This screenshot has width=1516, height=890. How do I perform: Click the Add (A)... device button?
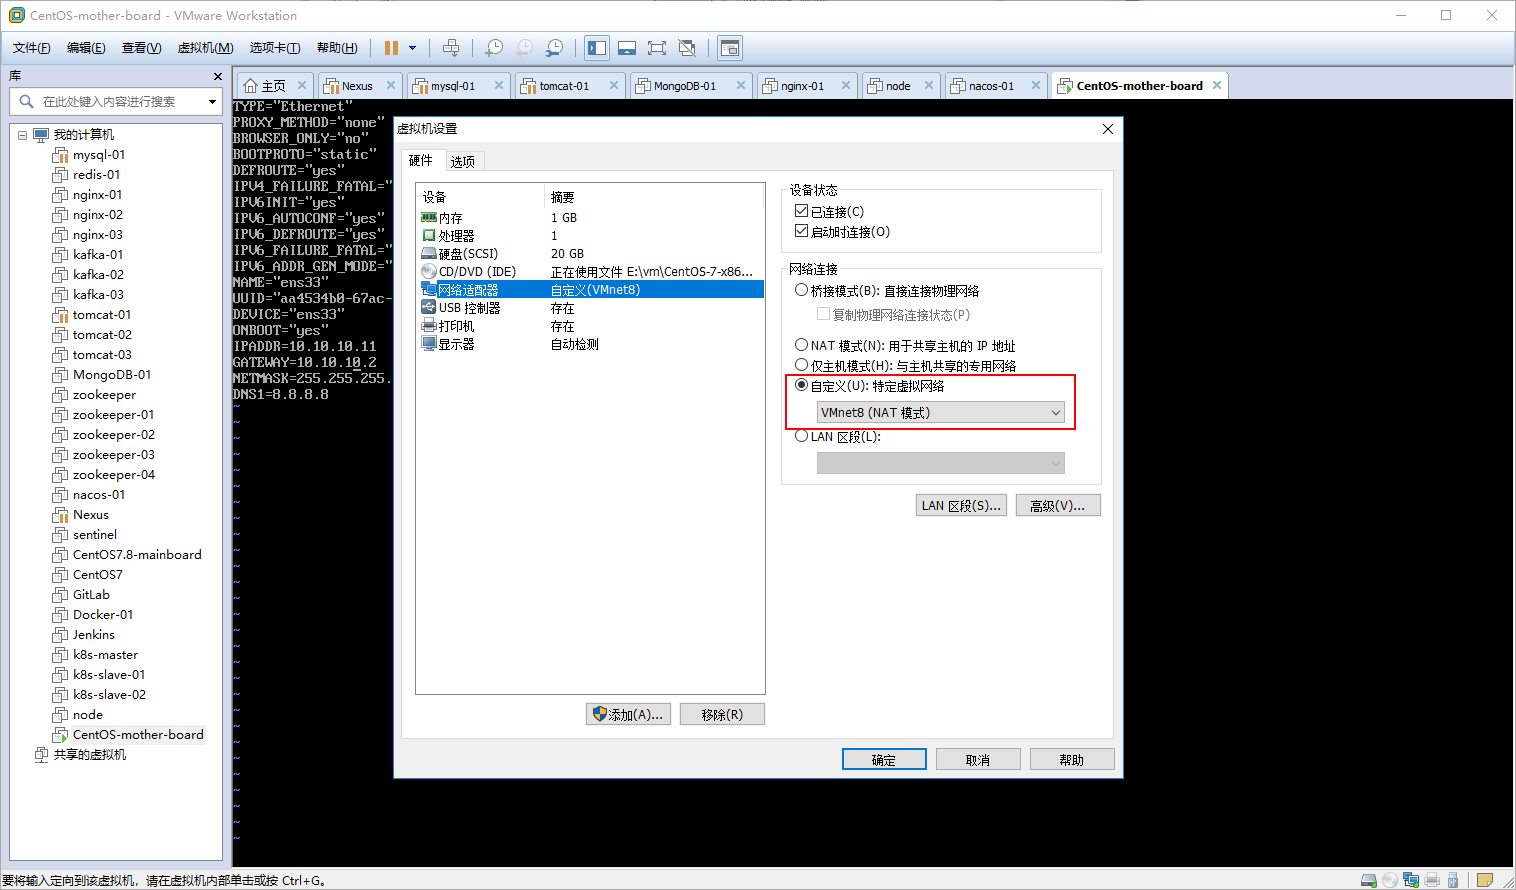[x=628, y=714]
